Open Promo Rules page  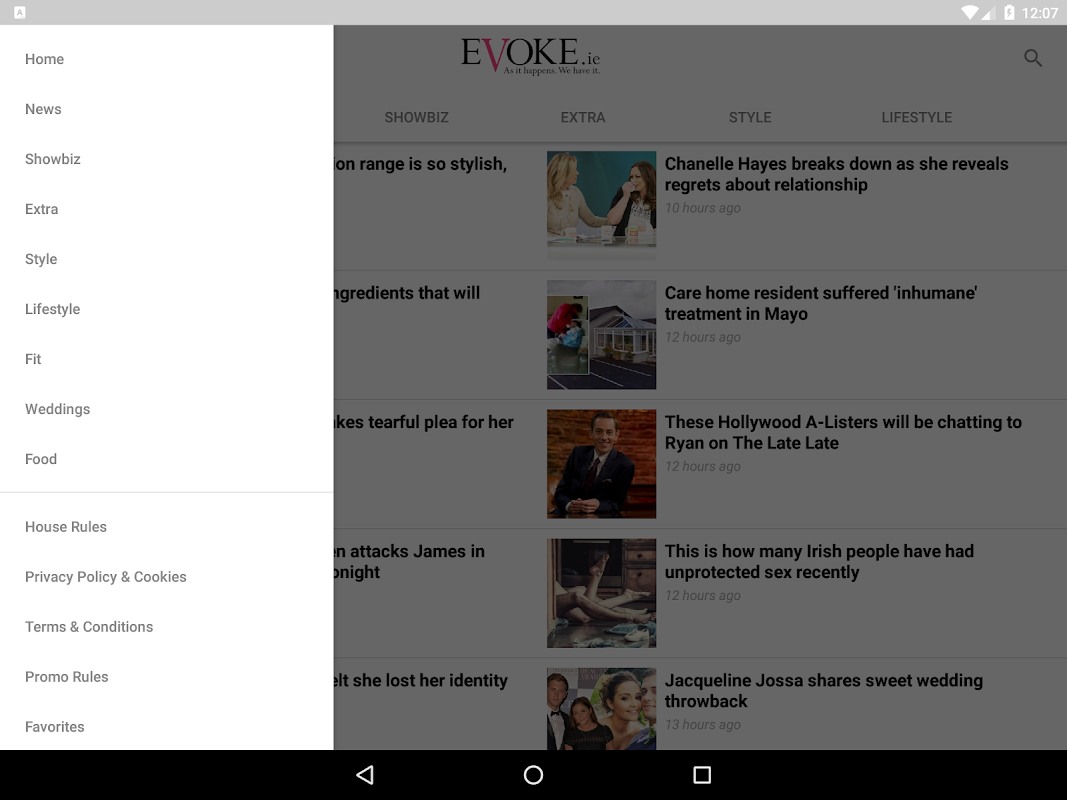coord(167,677)
